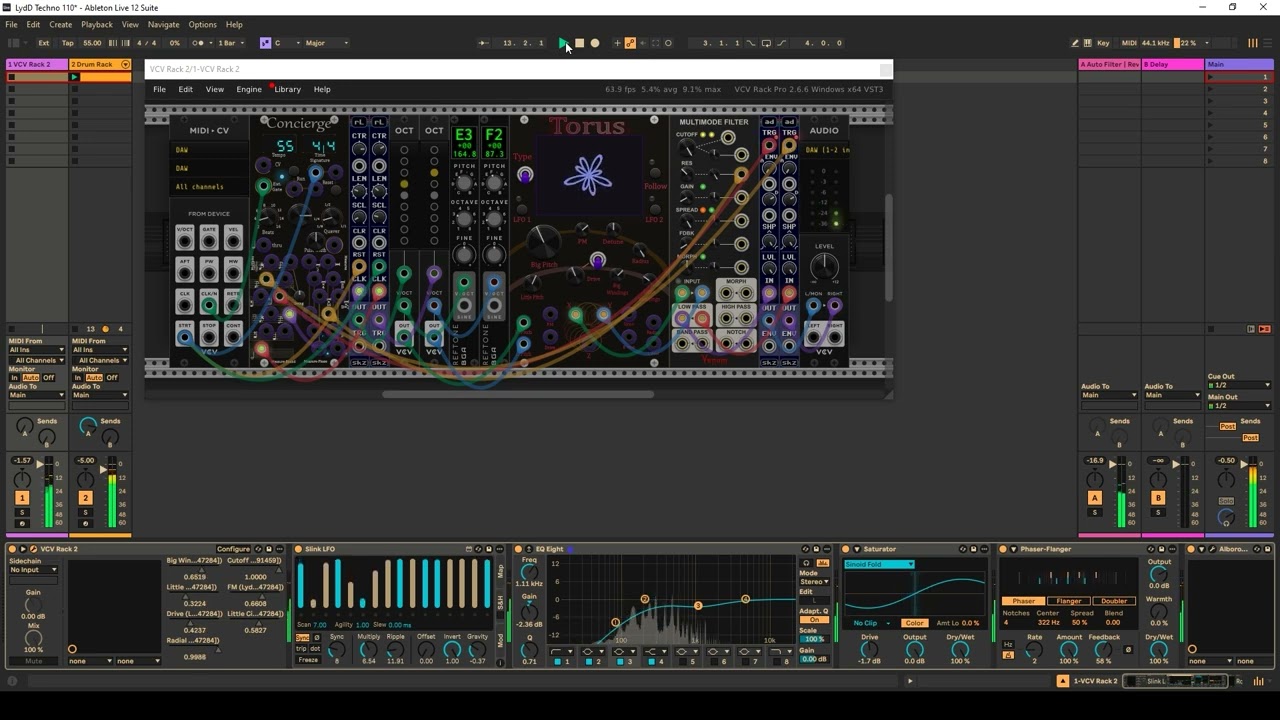Open the Saturator No Clip dropdown

pos(870,623)
